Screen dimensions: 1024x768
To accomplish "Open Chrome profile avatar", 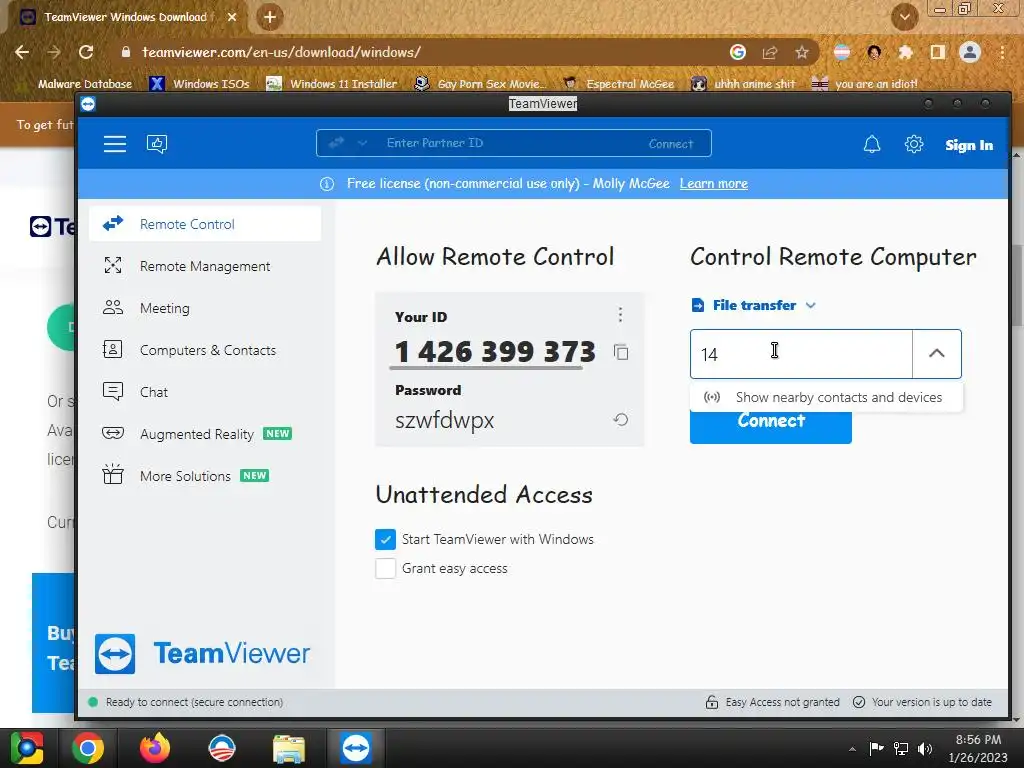I will [x=970, y=52].
